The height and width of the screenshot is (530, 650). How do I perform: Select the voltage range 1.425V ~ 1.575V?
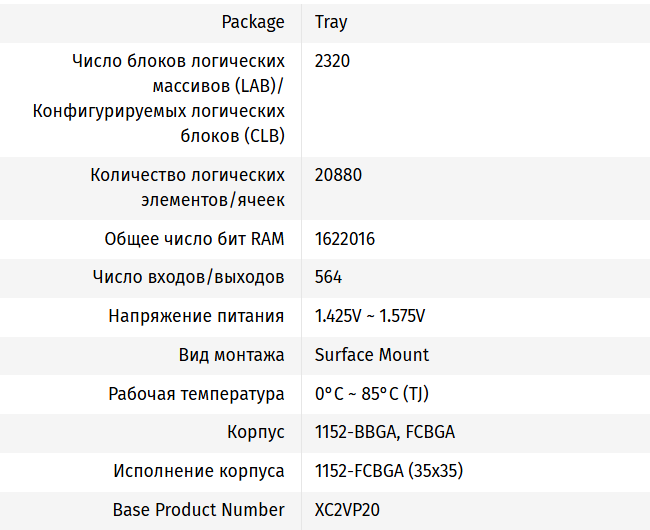[x=370, y=316]
